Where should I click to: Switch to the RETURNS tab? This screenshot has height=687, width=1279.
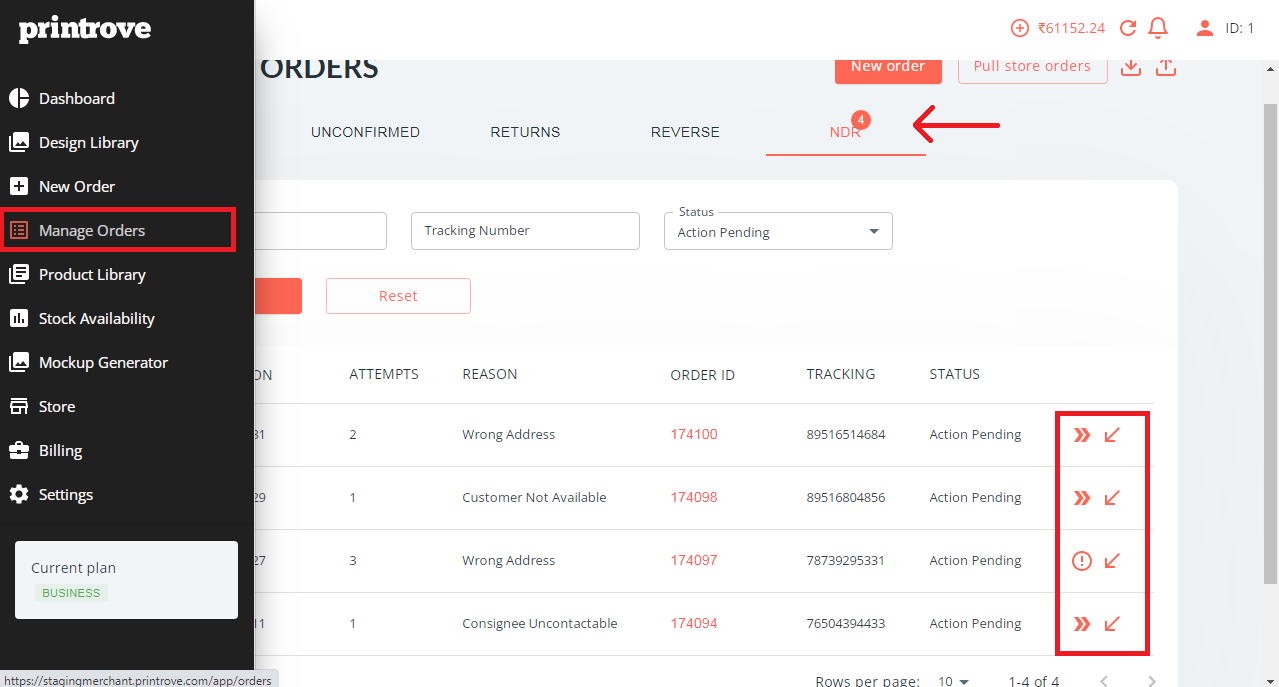tap(525, 132)
